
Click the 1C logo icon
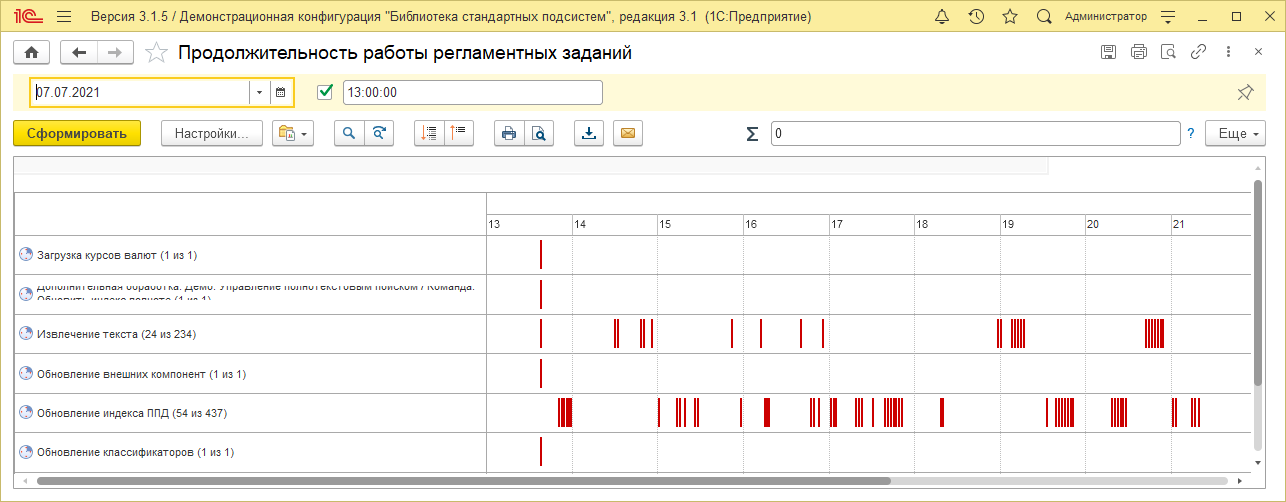pyautogui.click(x=27, y=17)
